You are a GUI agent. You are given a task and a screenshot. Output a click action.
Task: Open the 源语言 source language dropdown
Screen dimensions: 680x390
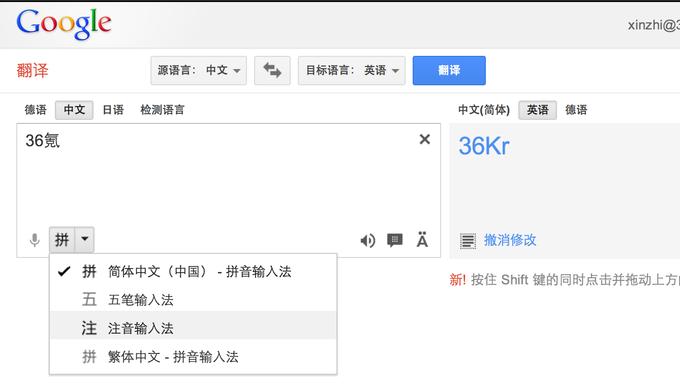[199, 70]
